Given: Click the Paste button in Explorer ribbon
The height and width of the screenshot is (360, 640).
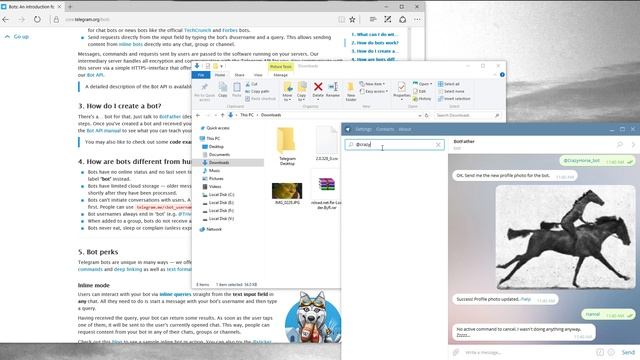Looking at the screenshot, I should [x=237, y=90].
